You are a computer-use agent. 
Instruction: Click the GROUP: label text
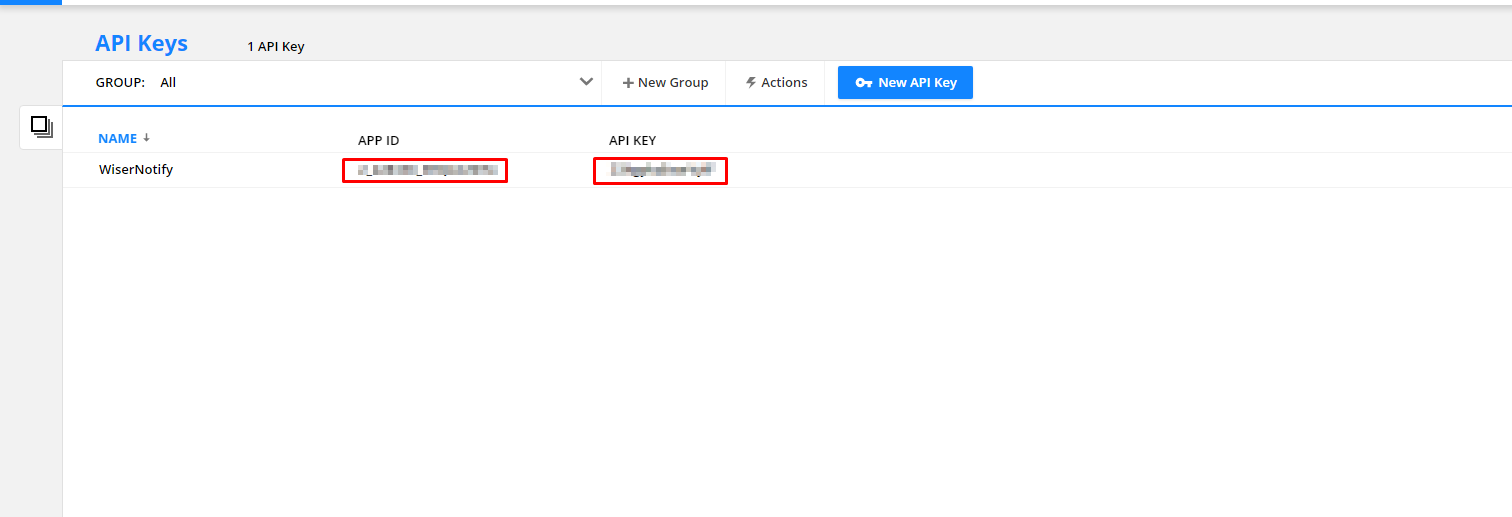120,83
